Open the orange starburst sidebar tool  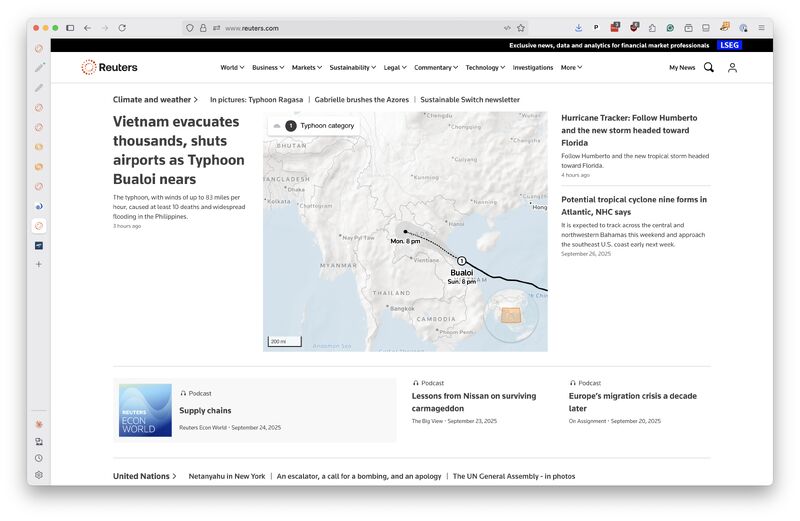[x=39, y=424]
